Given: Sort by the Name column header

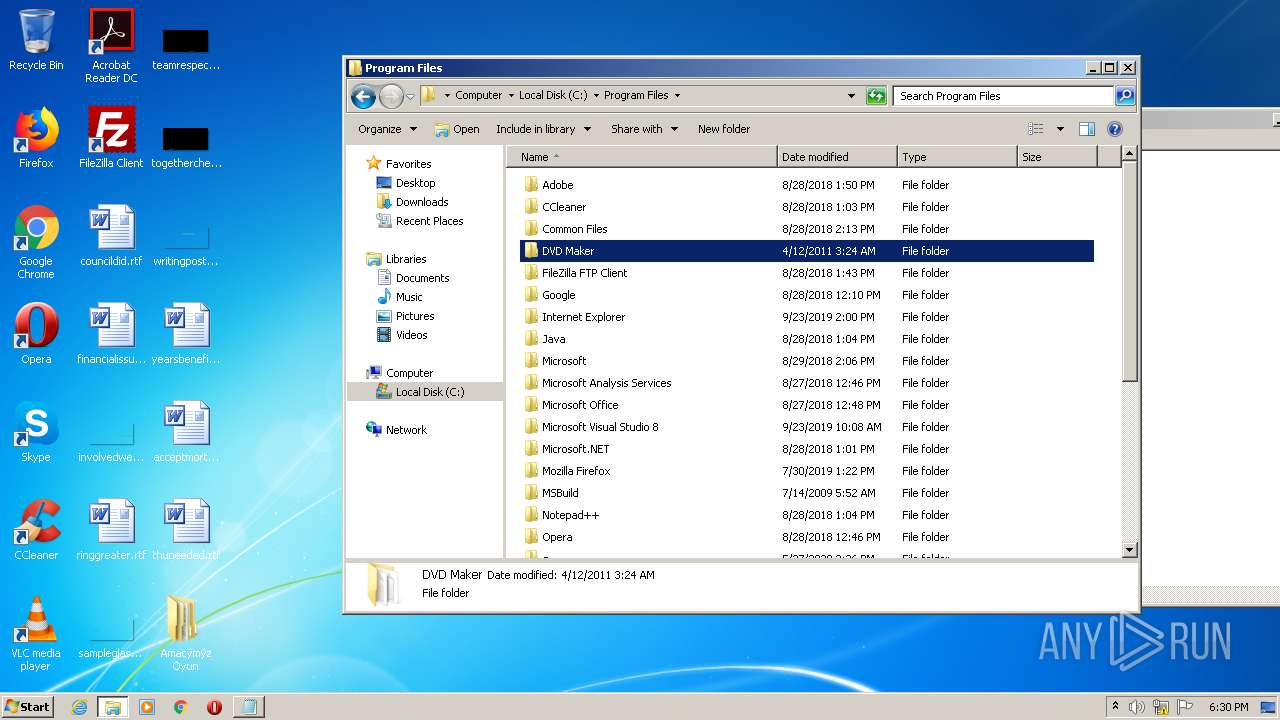Looking at the screenshot, I should 642,157.
